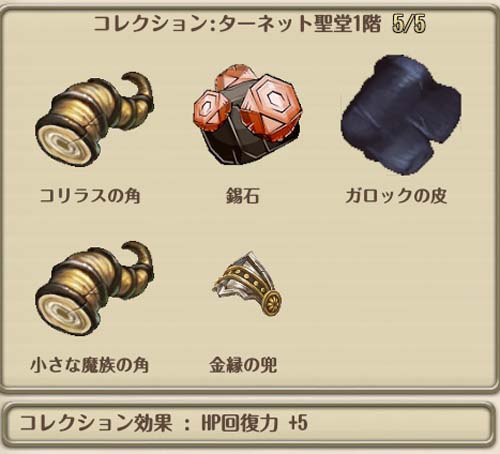500x454 pixels.
Task: Click the 錫石 item name text
Action: (242, 195)
